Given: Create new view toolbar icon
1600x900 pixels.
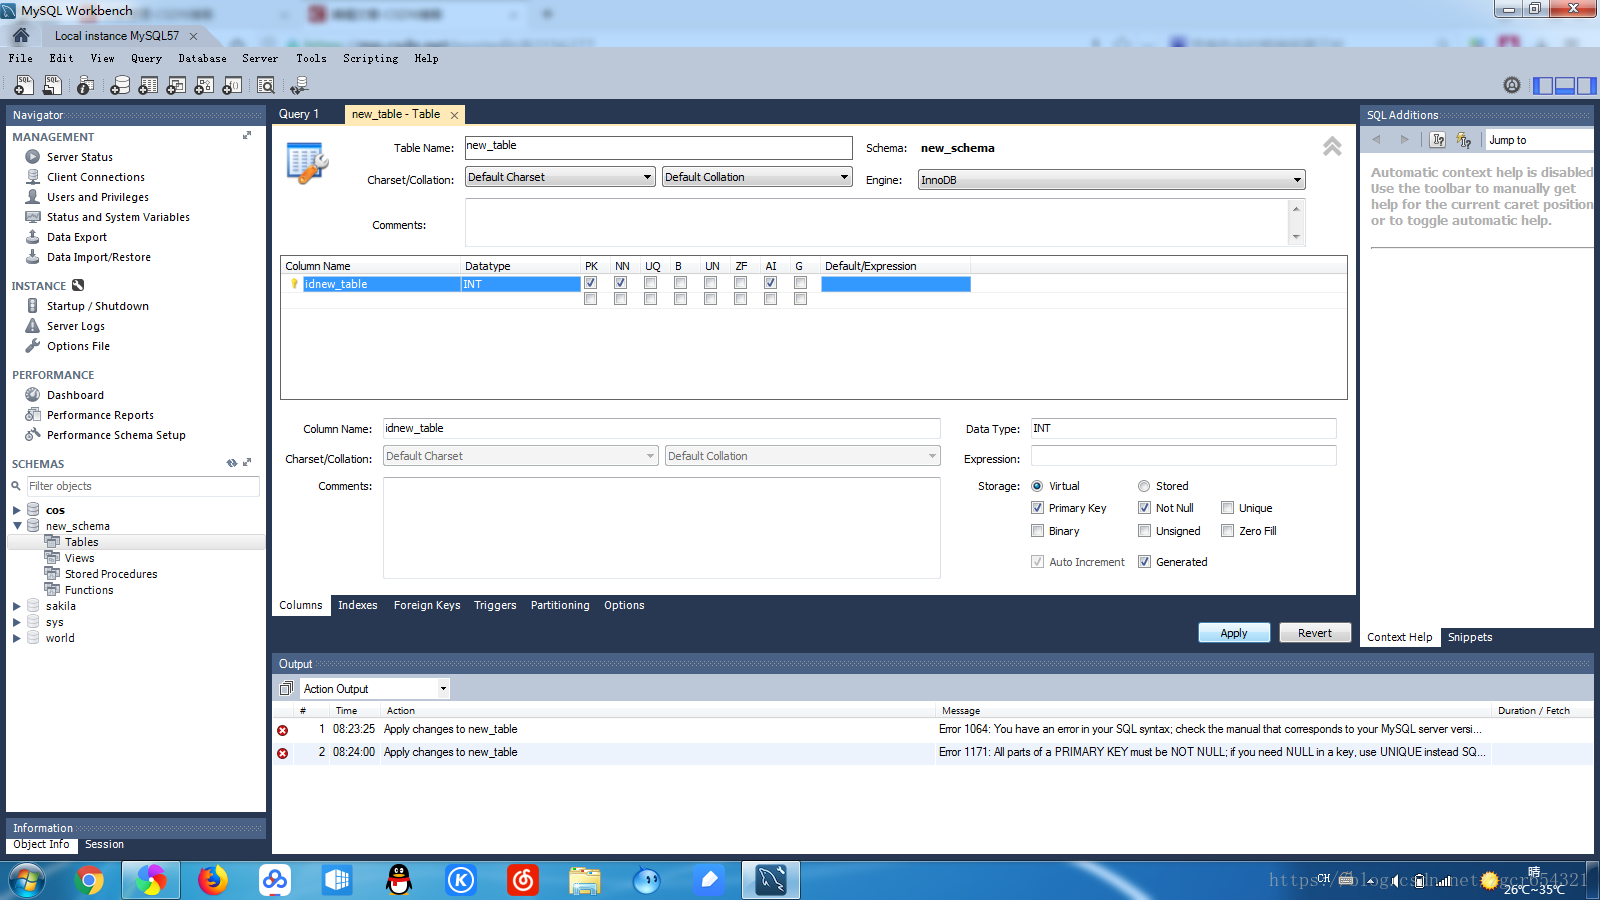Looking at the screenshot, I should tap(176, 86).
